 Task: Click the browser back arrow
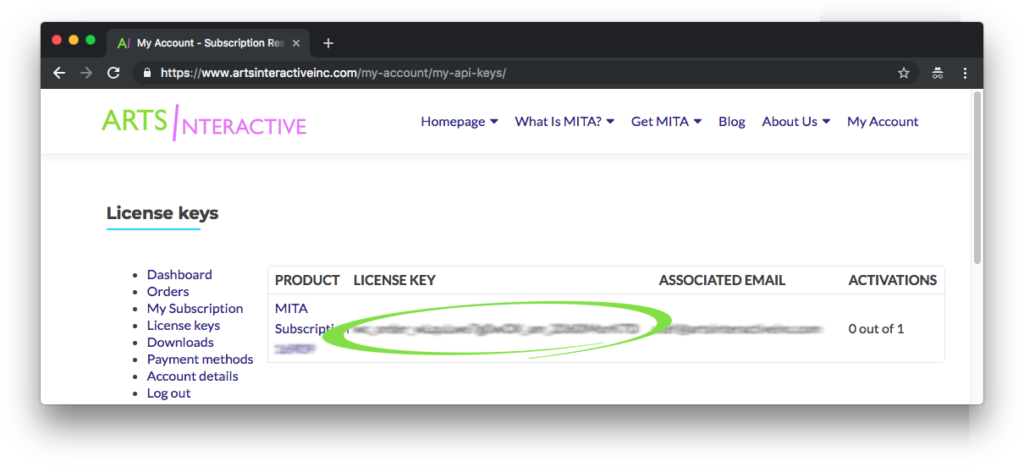tap(59, 73)
